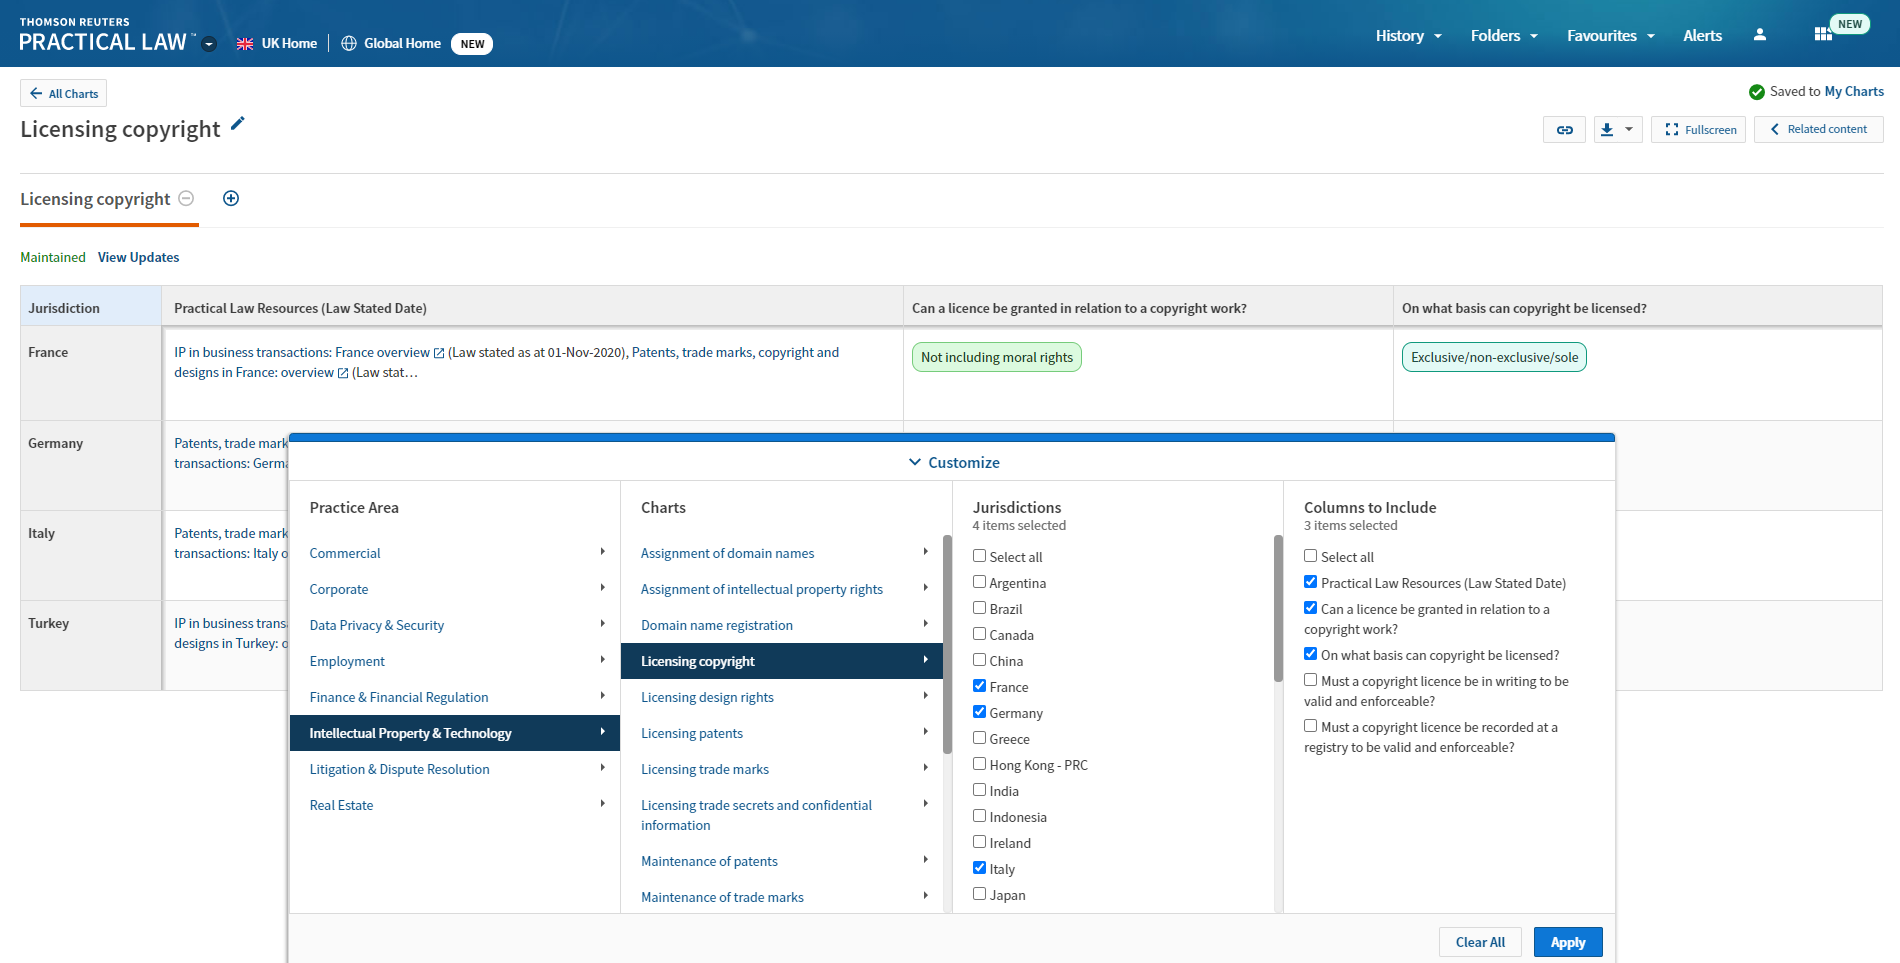The width and height of the screenshot is (1900, 963).
Task: Tick the Argentina jurisdiction checkbox
Action: pos(979,582)
